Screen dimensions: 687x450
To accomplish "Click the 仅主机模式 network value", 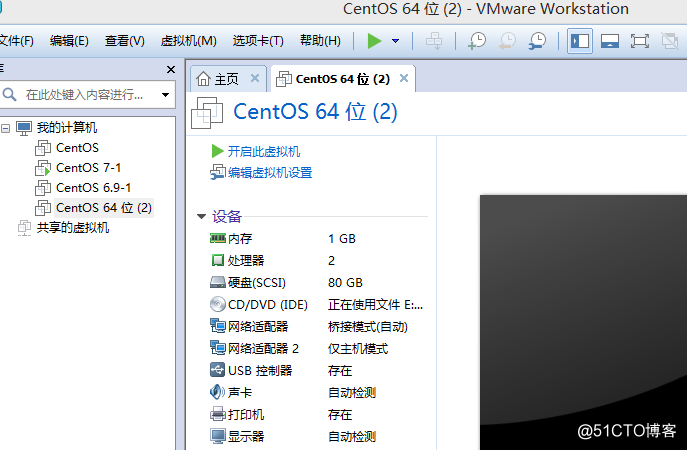I will (358, 349).
